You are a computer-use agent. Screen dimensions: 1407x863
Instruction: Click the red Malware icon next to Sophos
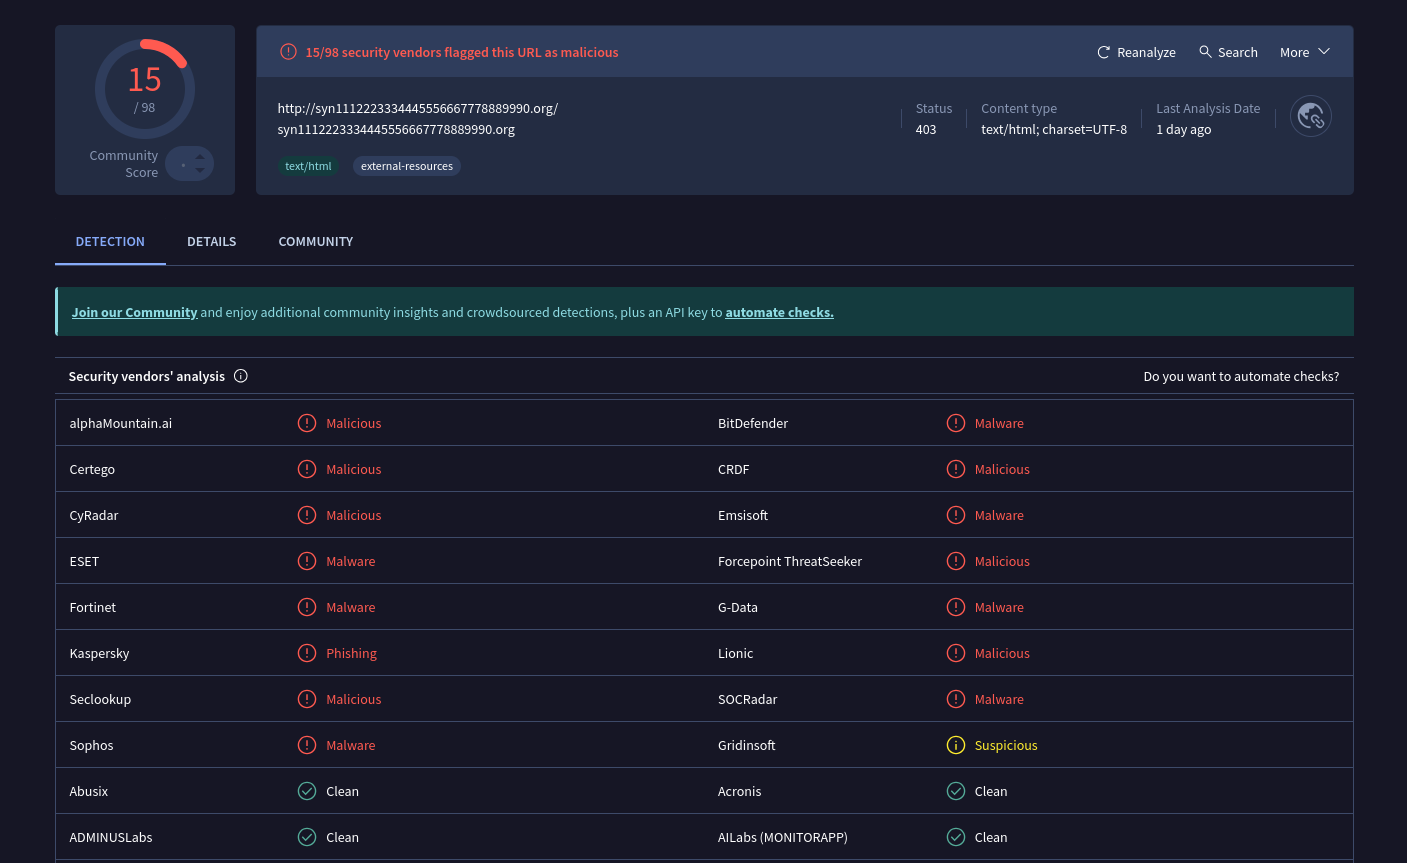point(307,745)
